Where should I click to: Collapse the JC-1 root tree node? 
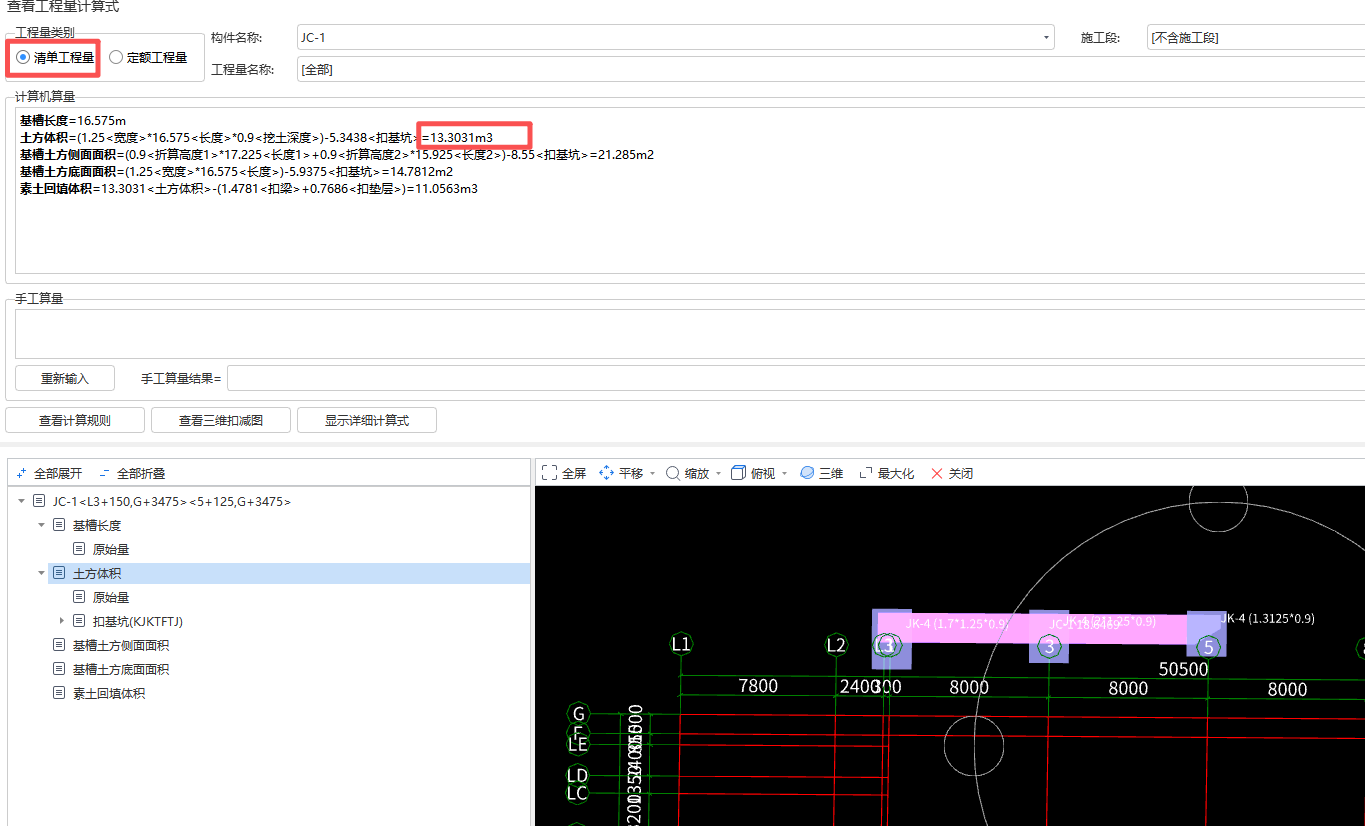pos(22,501)
